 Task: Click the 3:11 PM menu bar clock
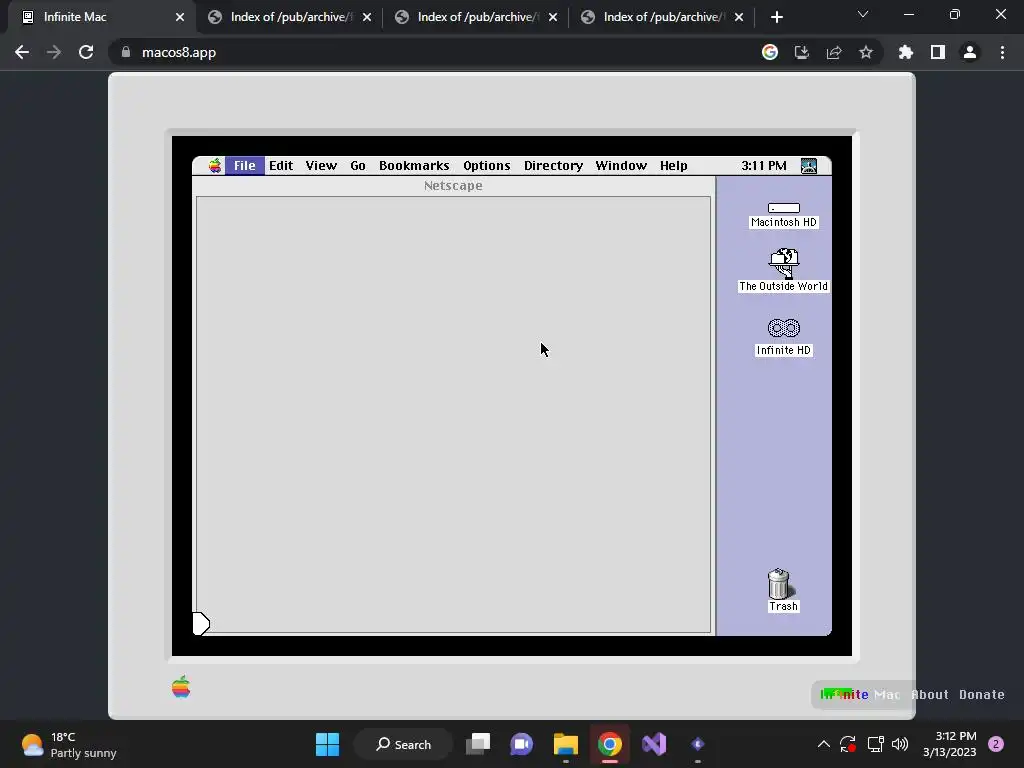tap(763, 166)
